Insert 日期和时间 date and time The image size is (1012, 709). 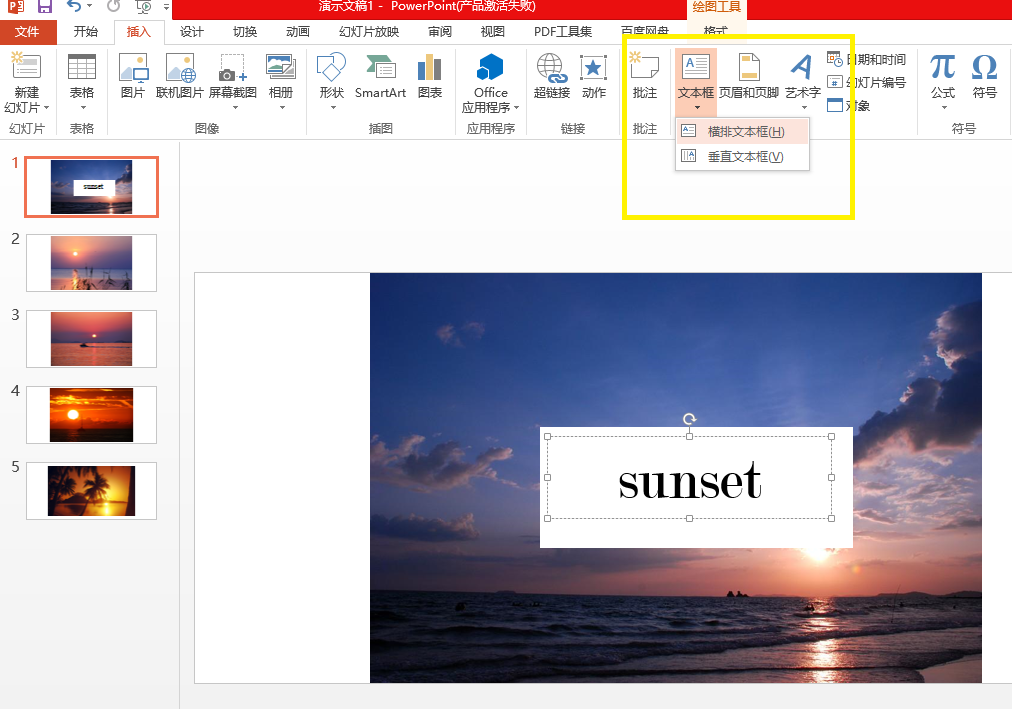click(866, 59)
